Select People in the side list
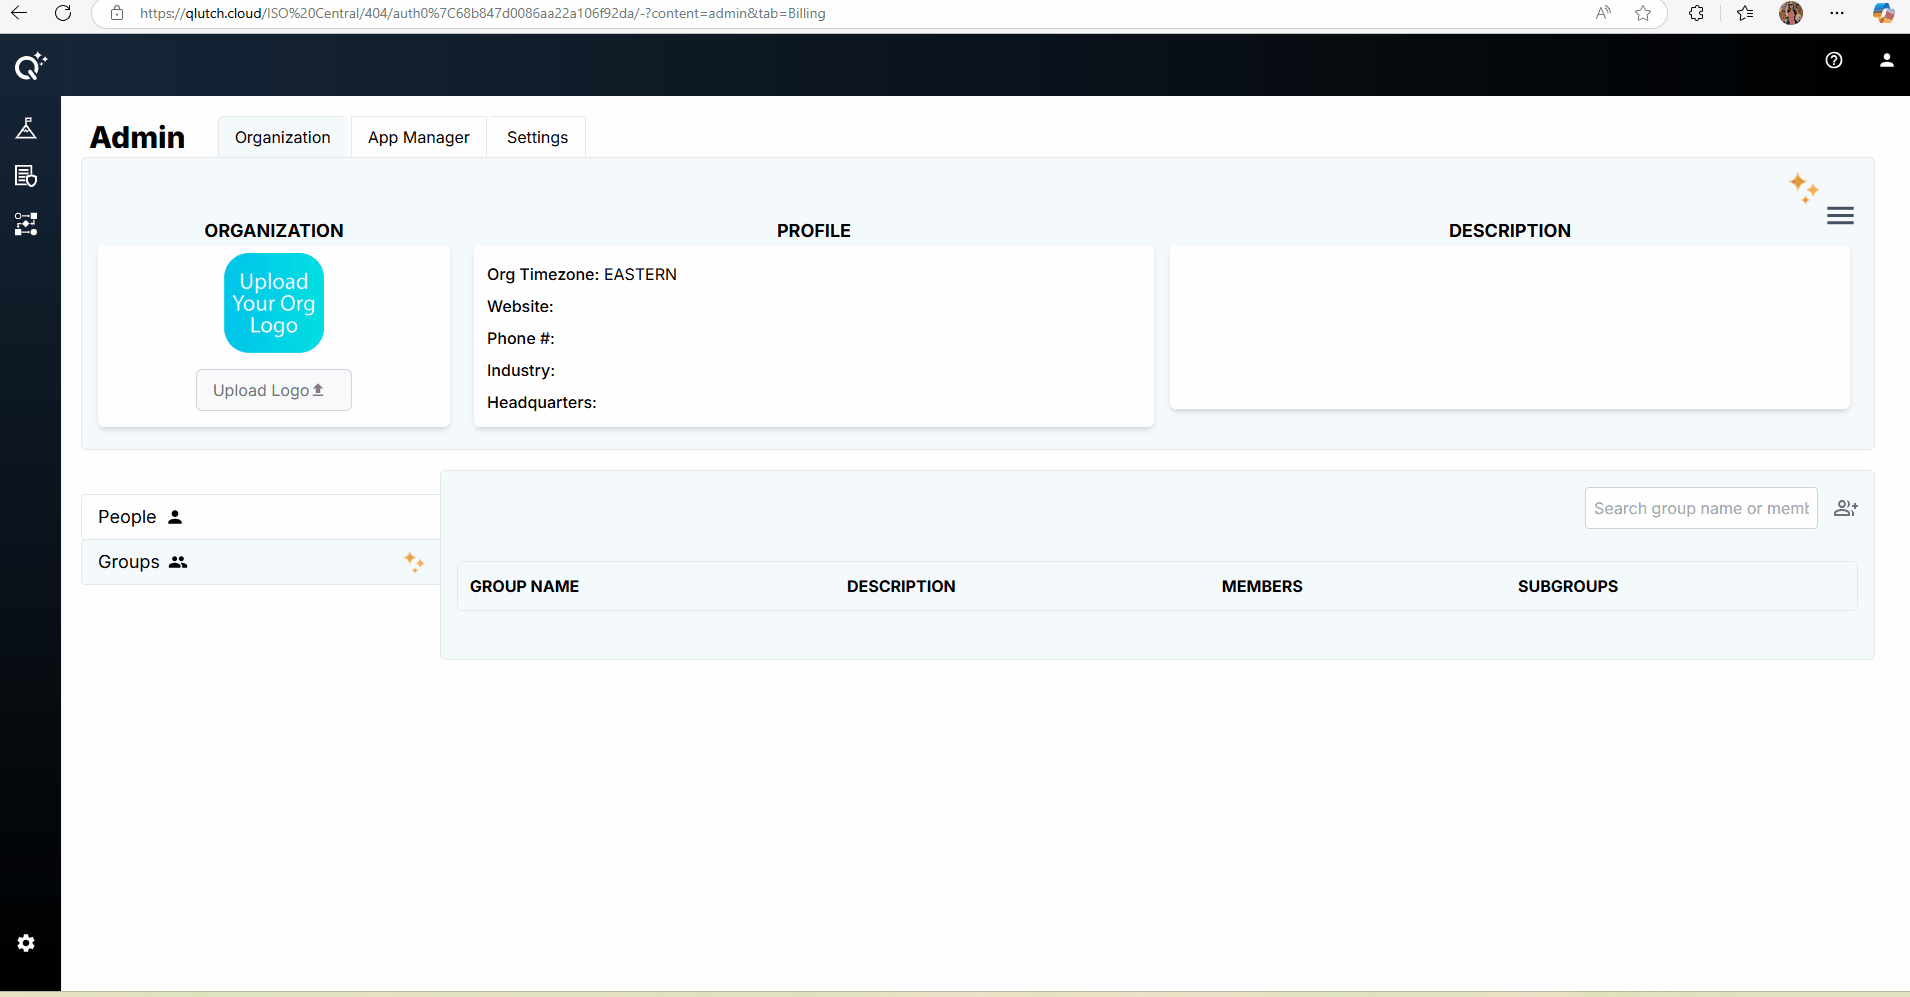This screenshot has width=1910, height=997. point(128,517)
